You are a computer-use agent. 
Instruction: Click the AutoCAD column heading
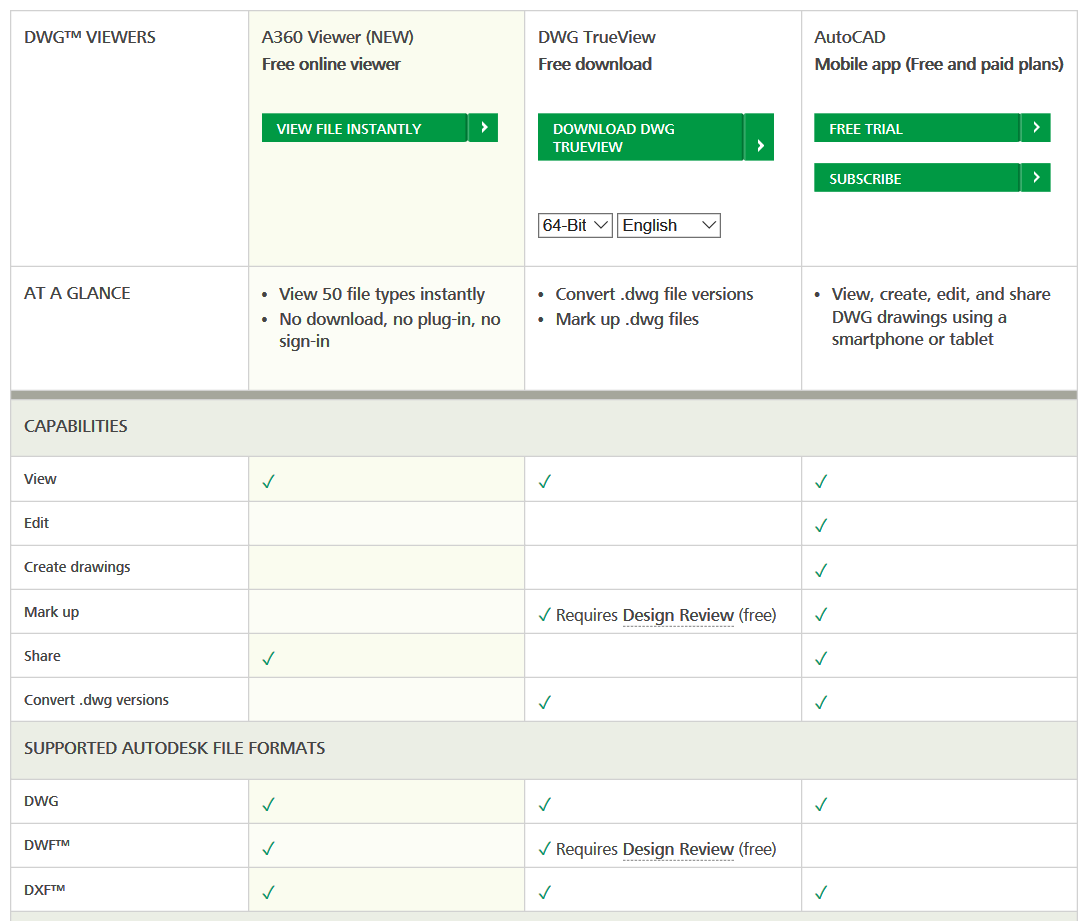pyautogui.click(x=850, y=37)
